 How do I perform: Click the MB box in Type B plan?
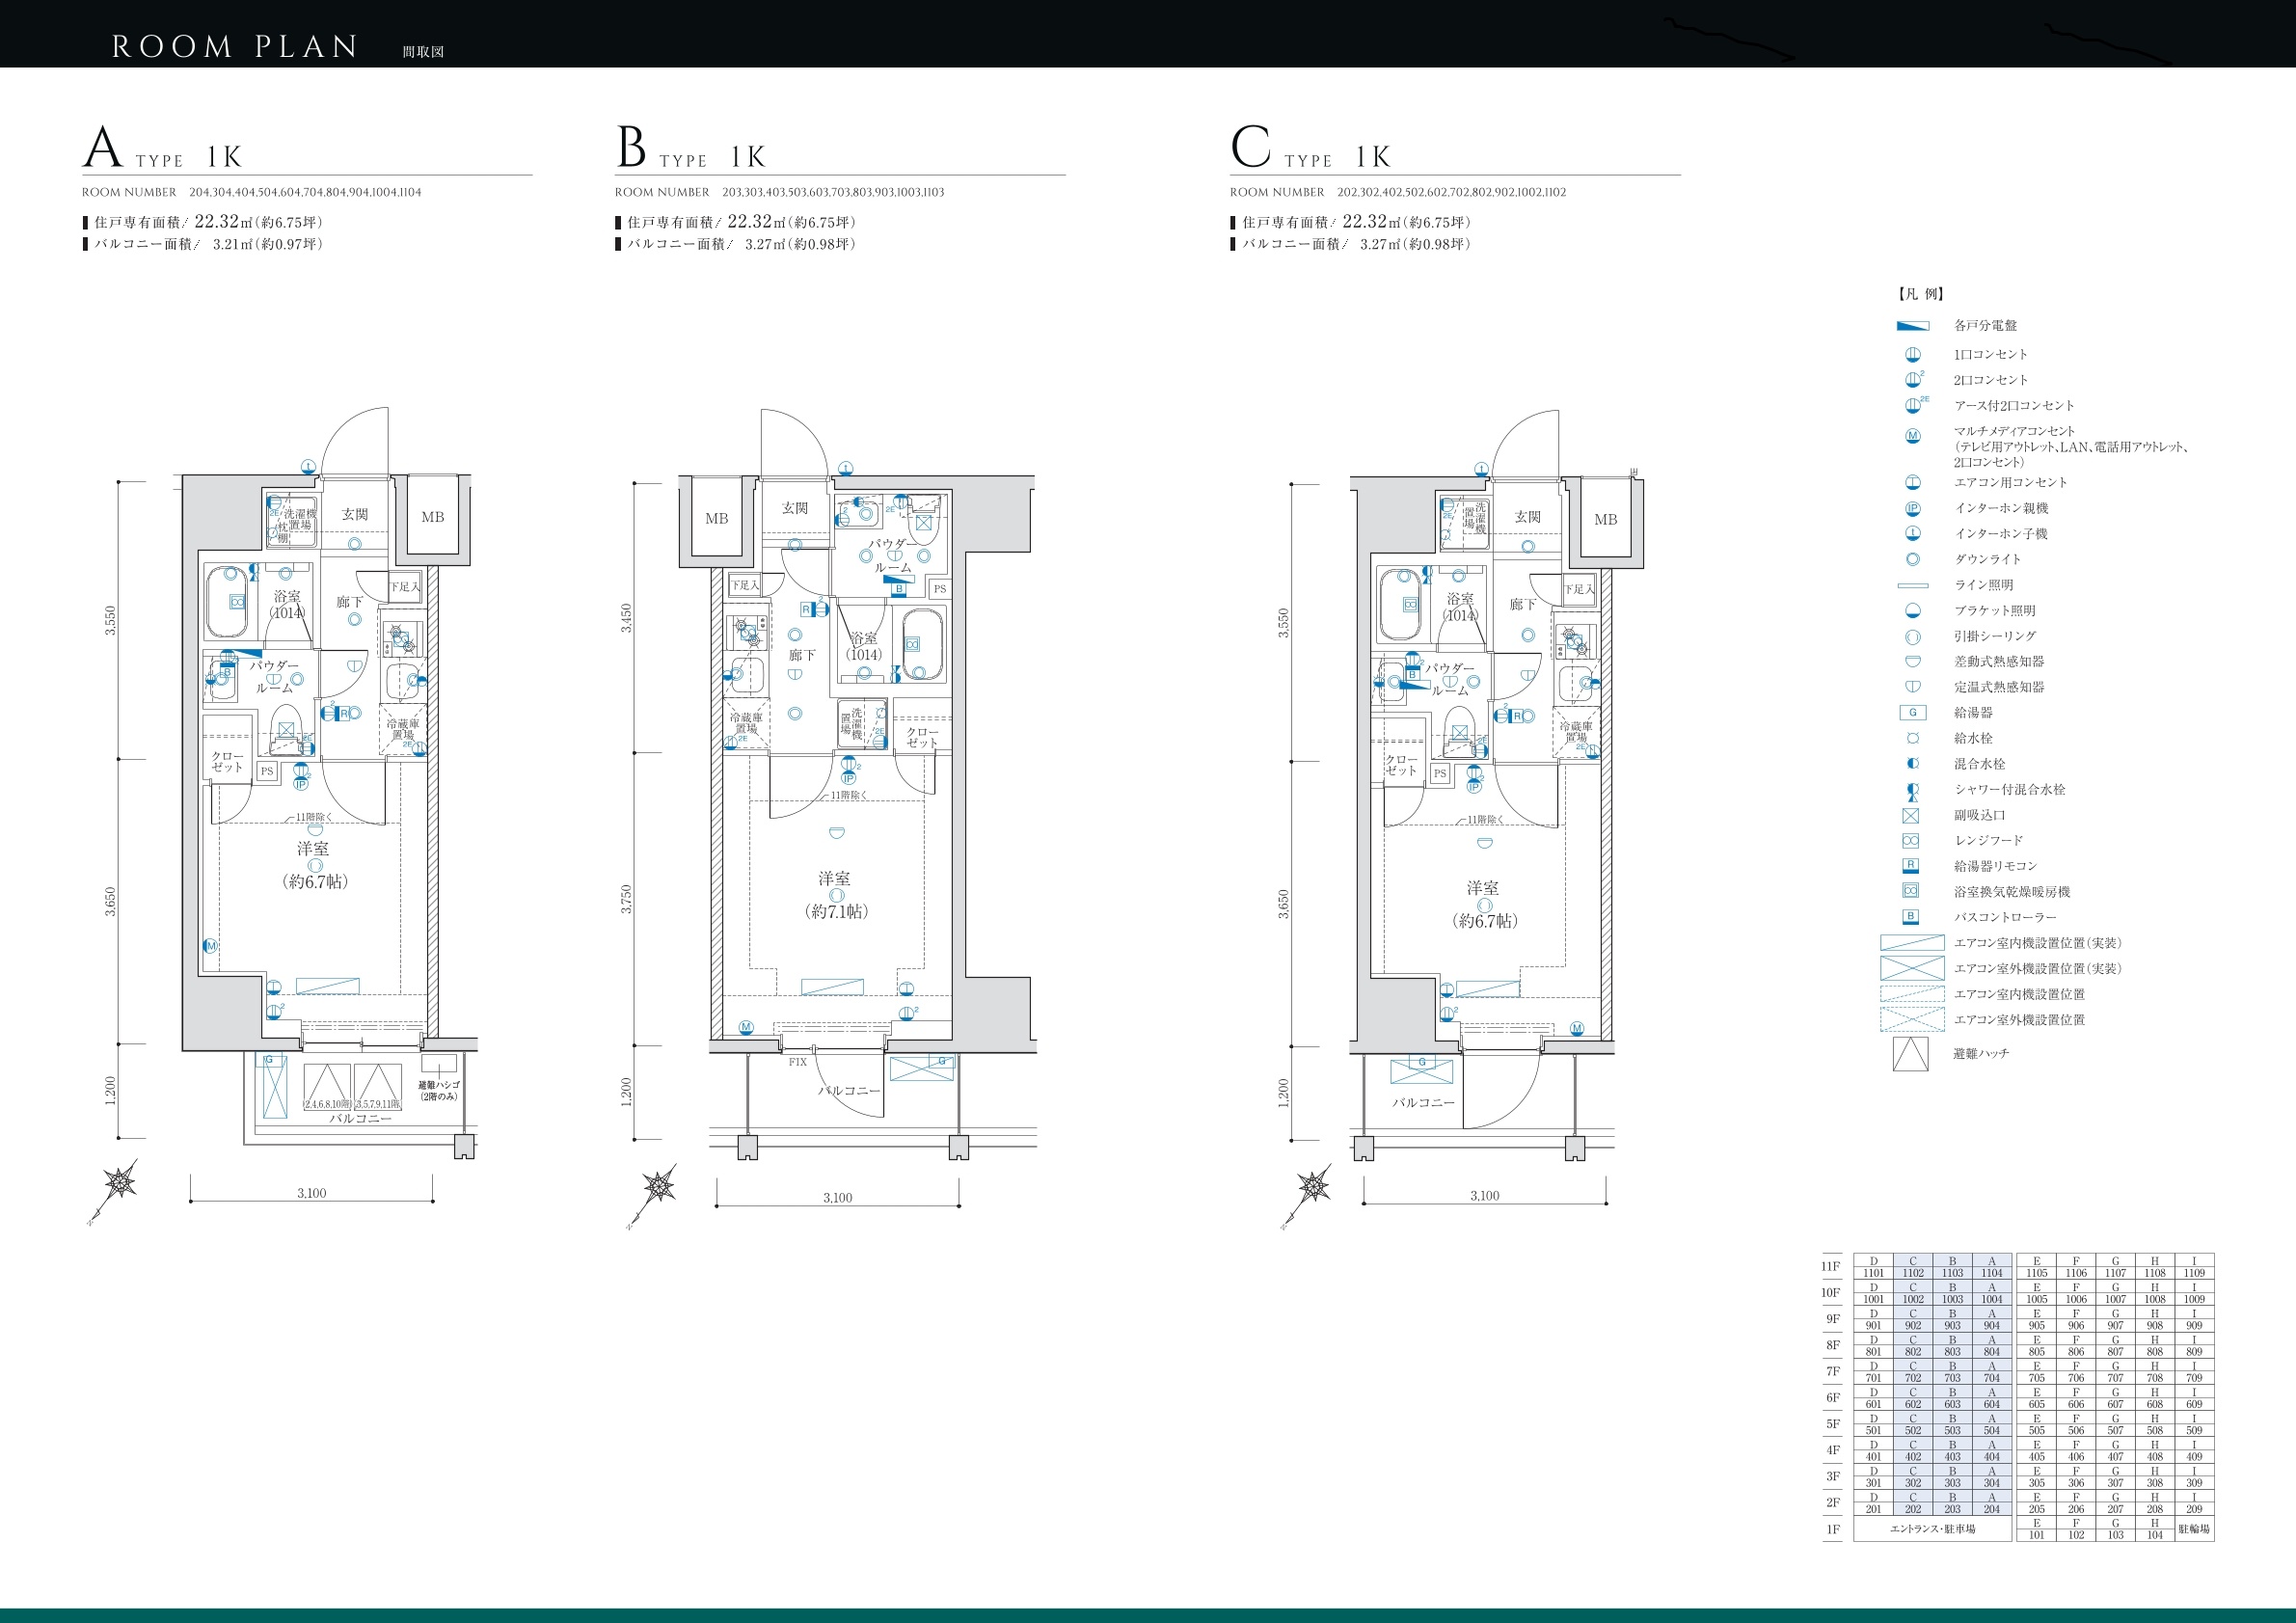(x=716, y=518)
